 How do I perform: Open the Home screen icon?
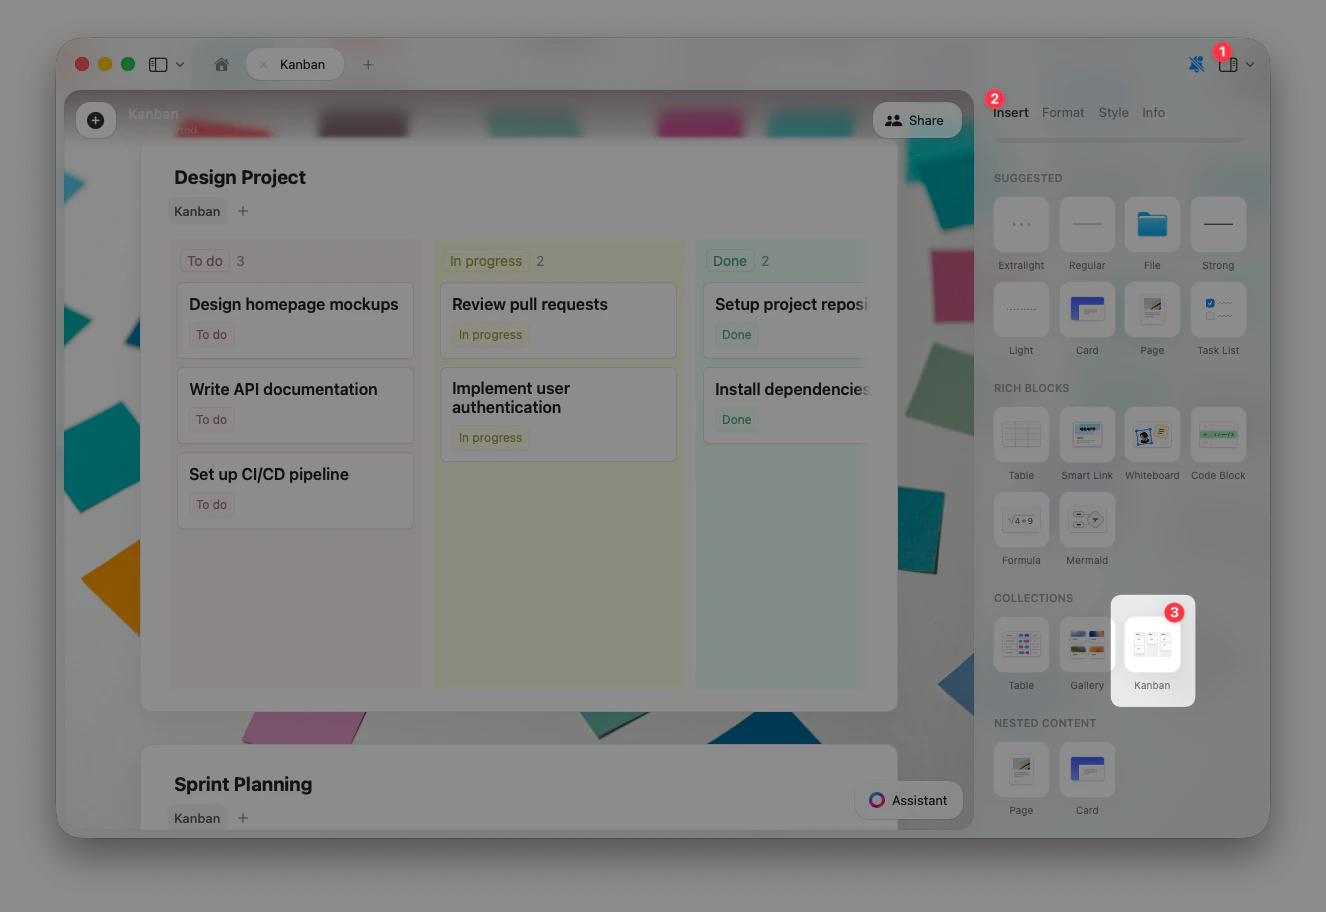tap(221, 64)
